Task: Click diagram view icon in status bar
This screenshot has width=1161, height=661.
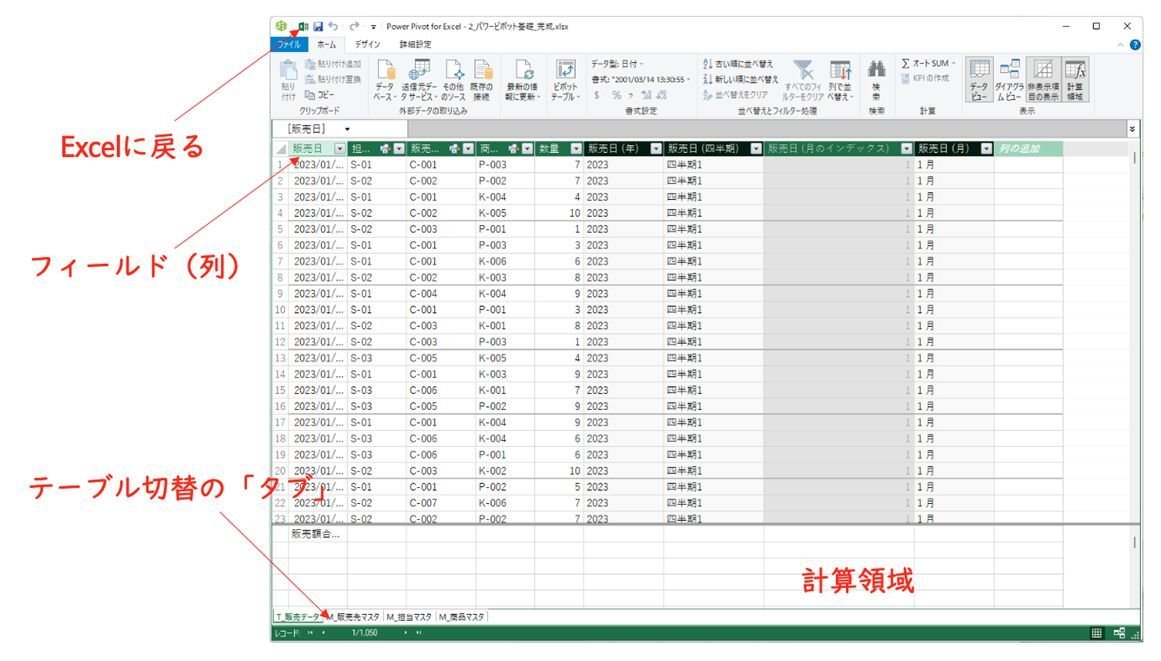Action: pyautogui.click(x=1119, y=634)
